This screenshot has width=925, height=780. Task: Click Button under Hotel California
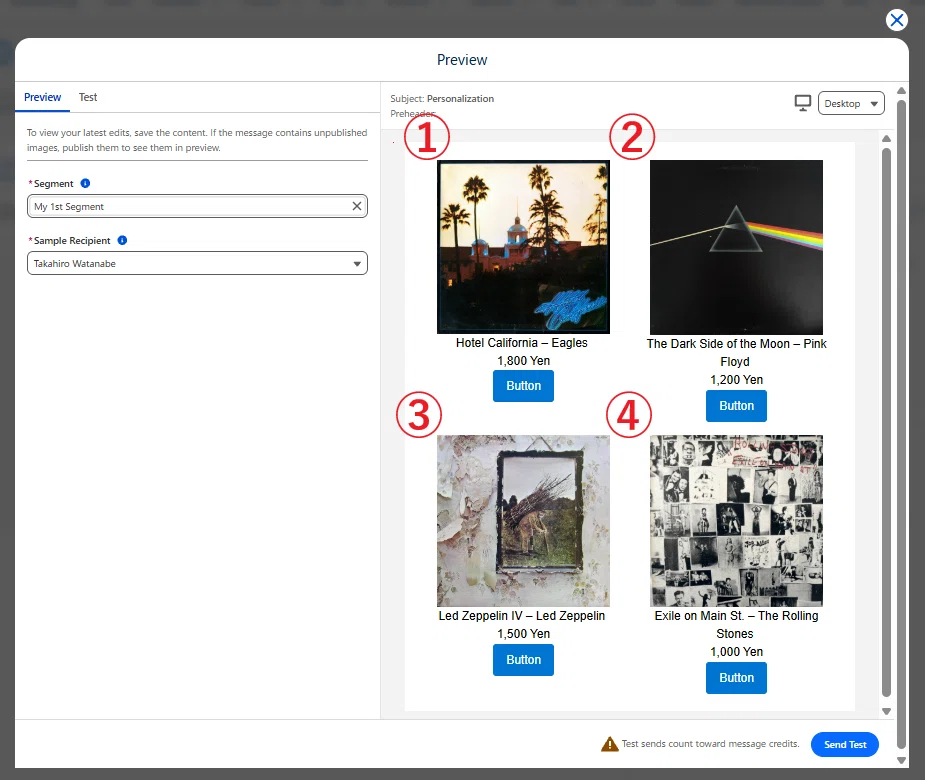point(523,386)
